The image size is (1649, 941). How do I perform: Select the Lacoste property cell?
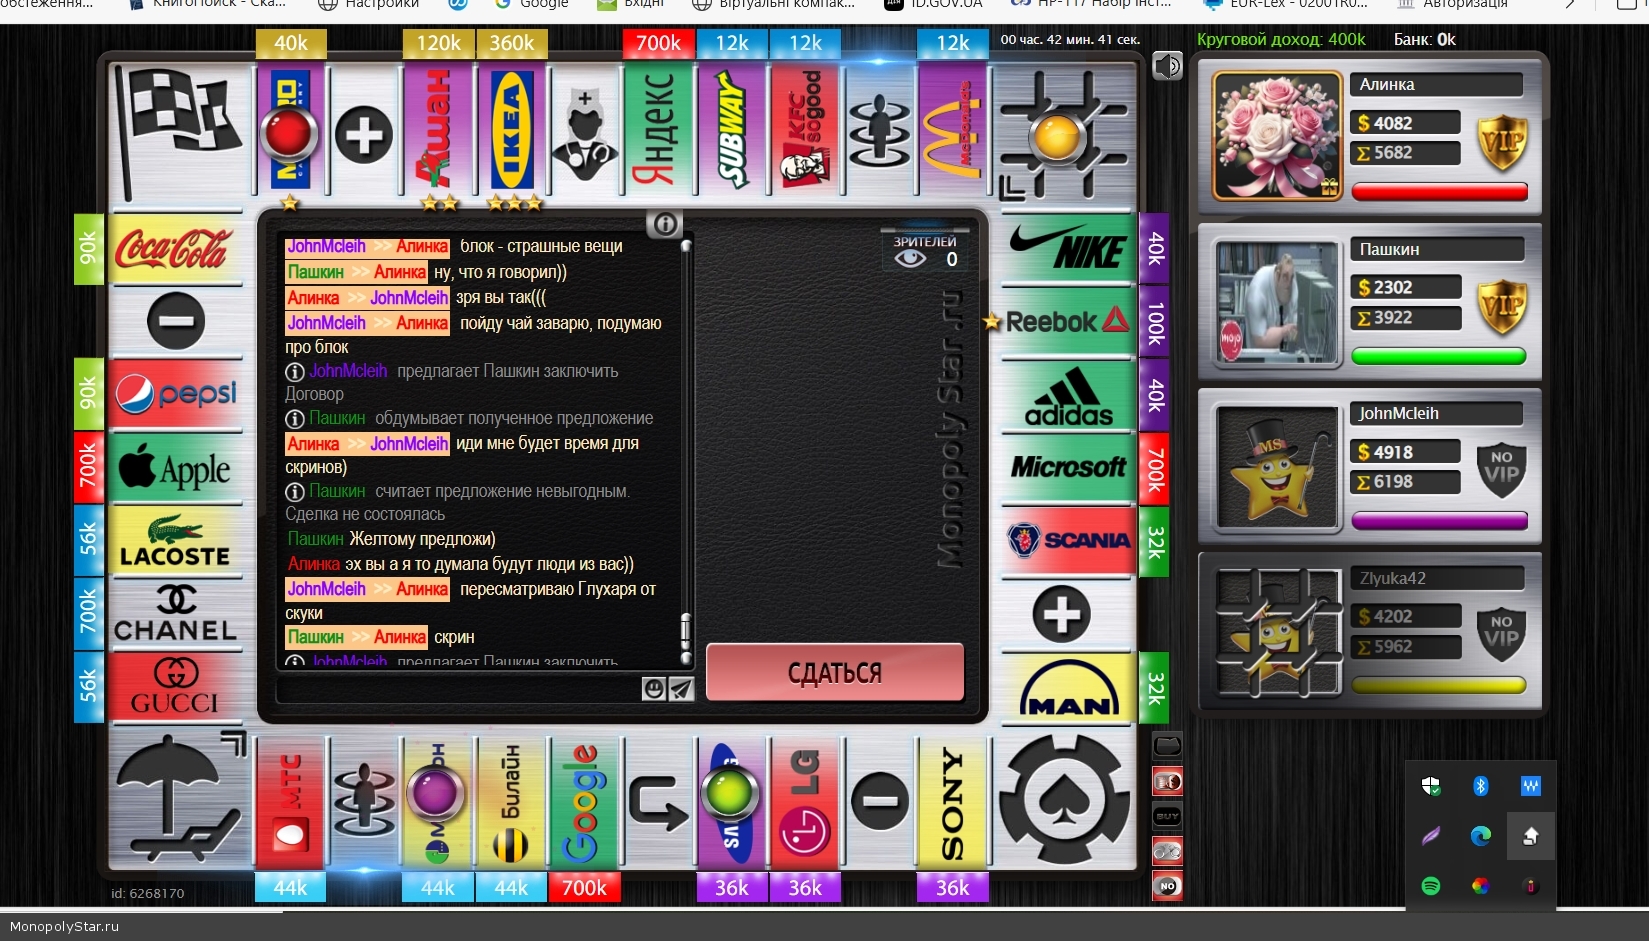tap(175, 541)
